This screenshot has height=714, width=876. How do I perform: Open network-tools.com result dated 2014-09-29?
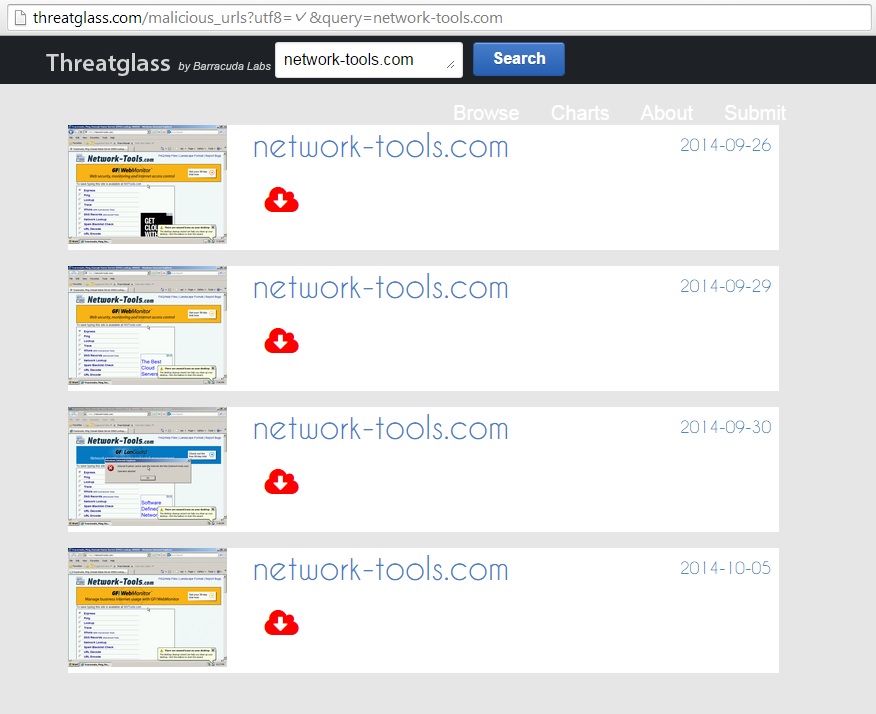coord(380,288)
